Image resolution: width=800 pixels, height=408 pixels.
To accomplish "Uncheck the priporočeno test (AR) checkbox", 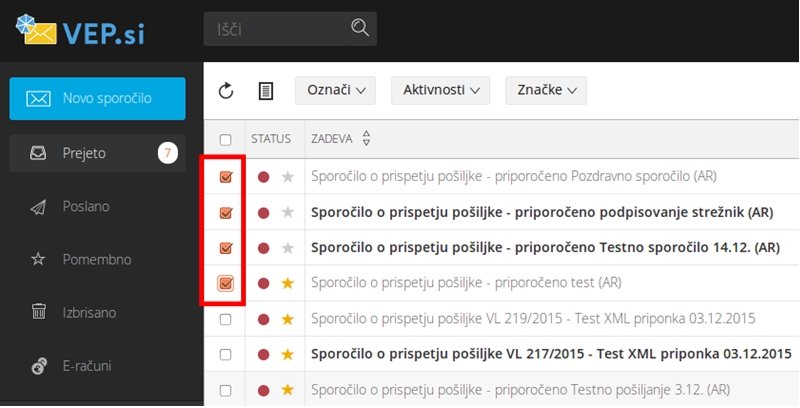I will tap(226, 283).
